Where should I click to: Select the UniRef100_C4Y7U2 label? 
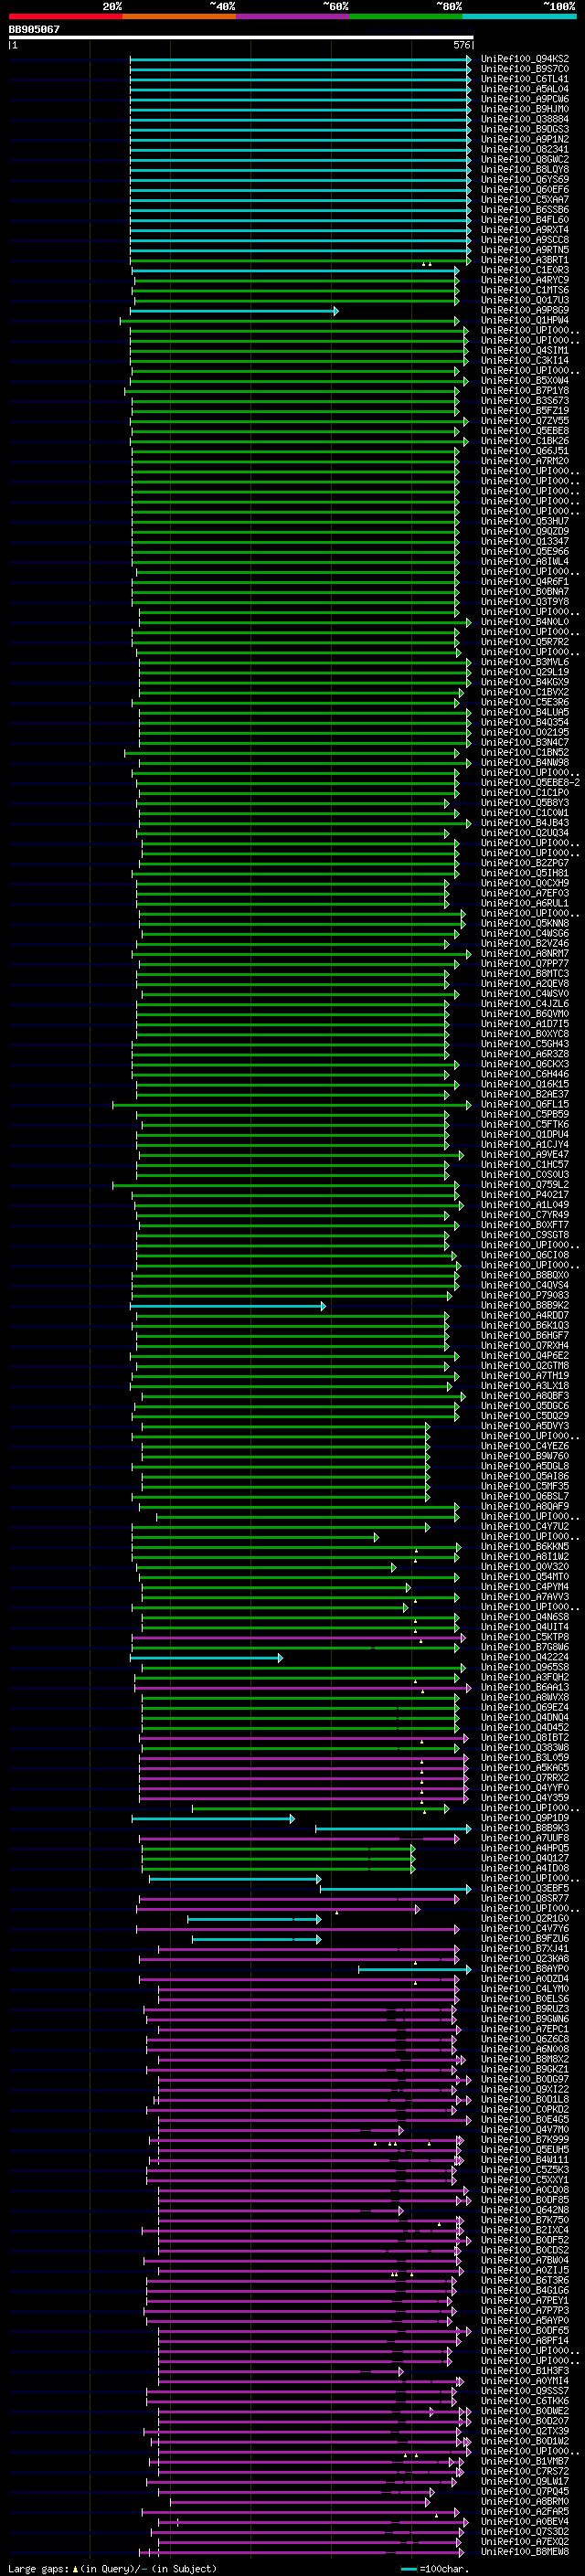click(x=525, y=1526)
